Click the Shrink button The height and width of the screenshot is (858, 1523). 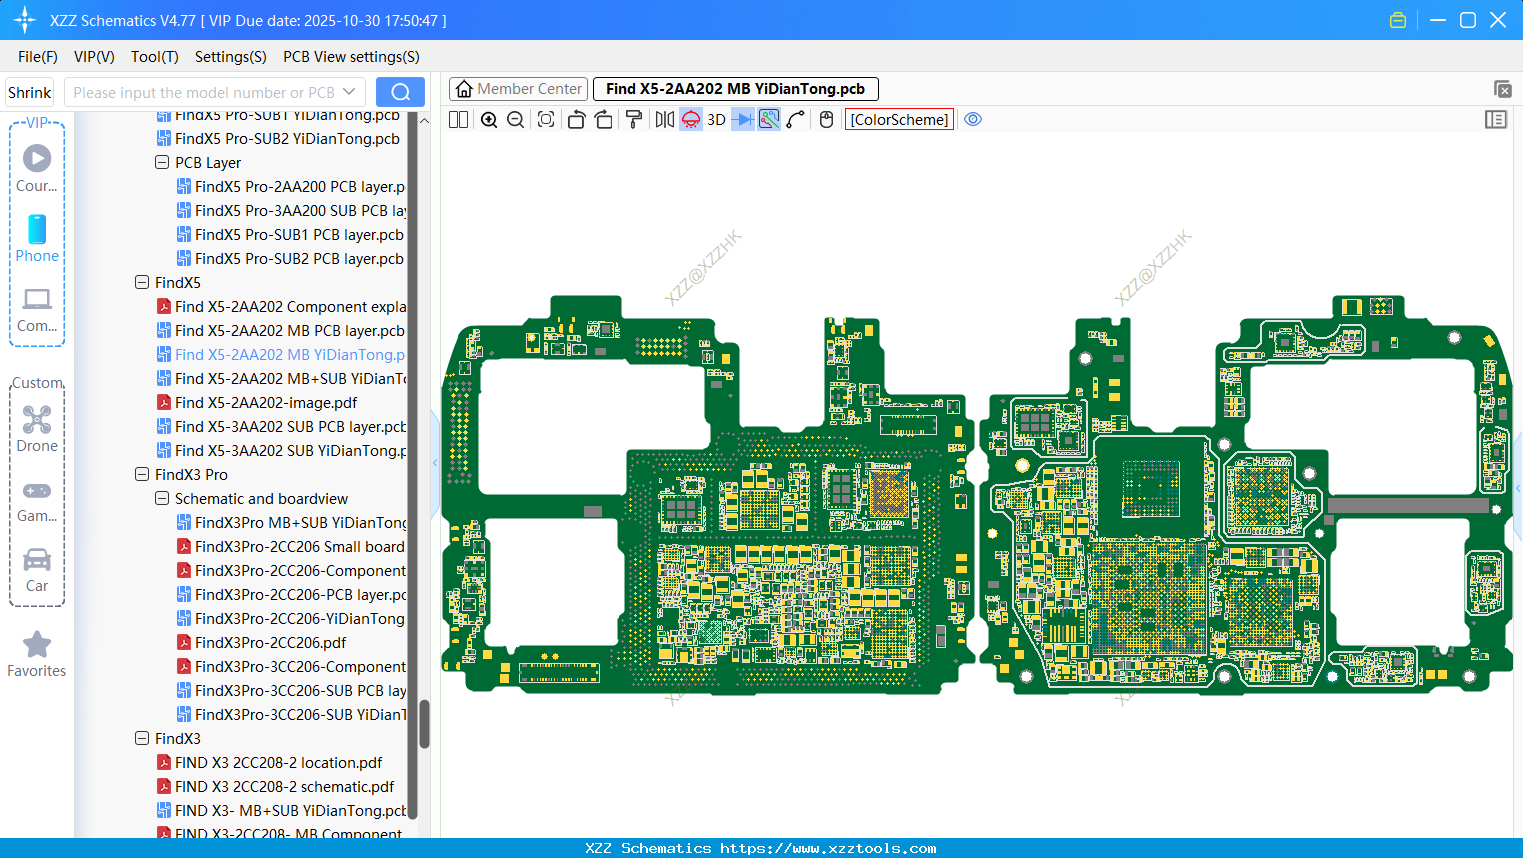coord(30,92)
